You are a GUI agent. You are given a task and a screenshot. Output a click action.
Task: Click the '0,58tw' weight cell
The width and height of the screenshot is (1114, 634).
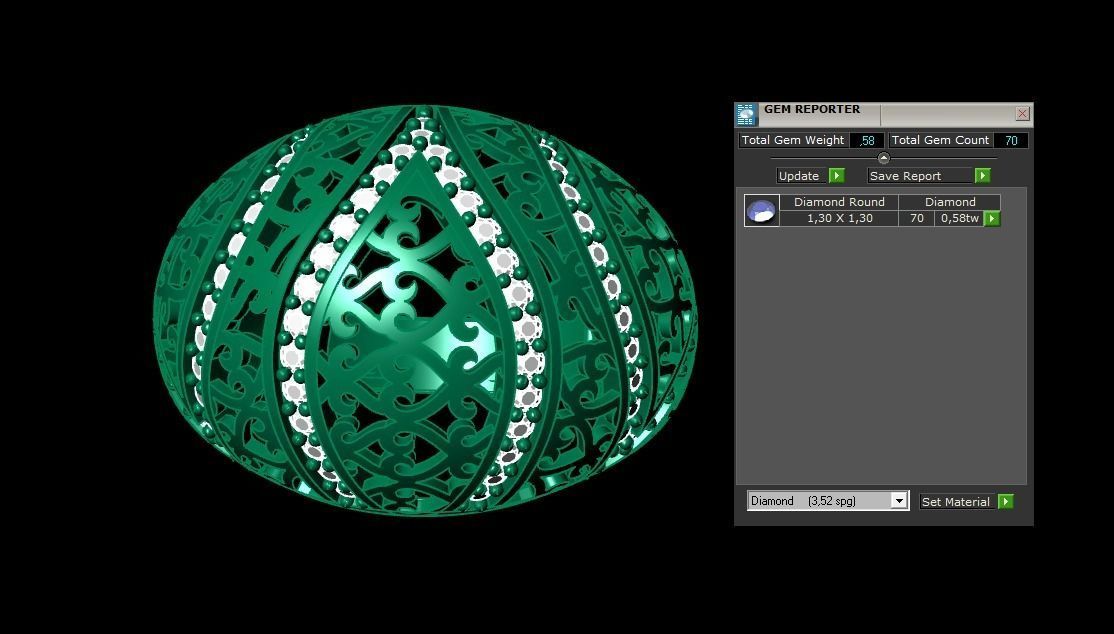[960, 218]
